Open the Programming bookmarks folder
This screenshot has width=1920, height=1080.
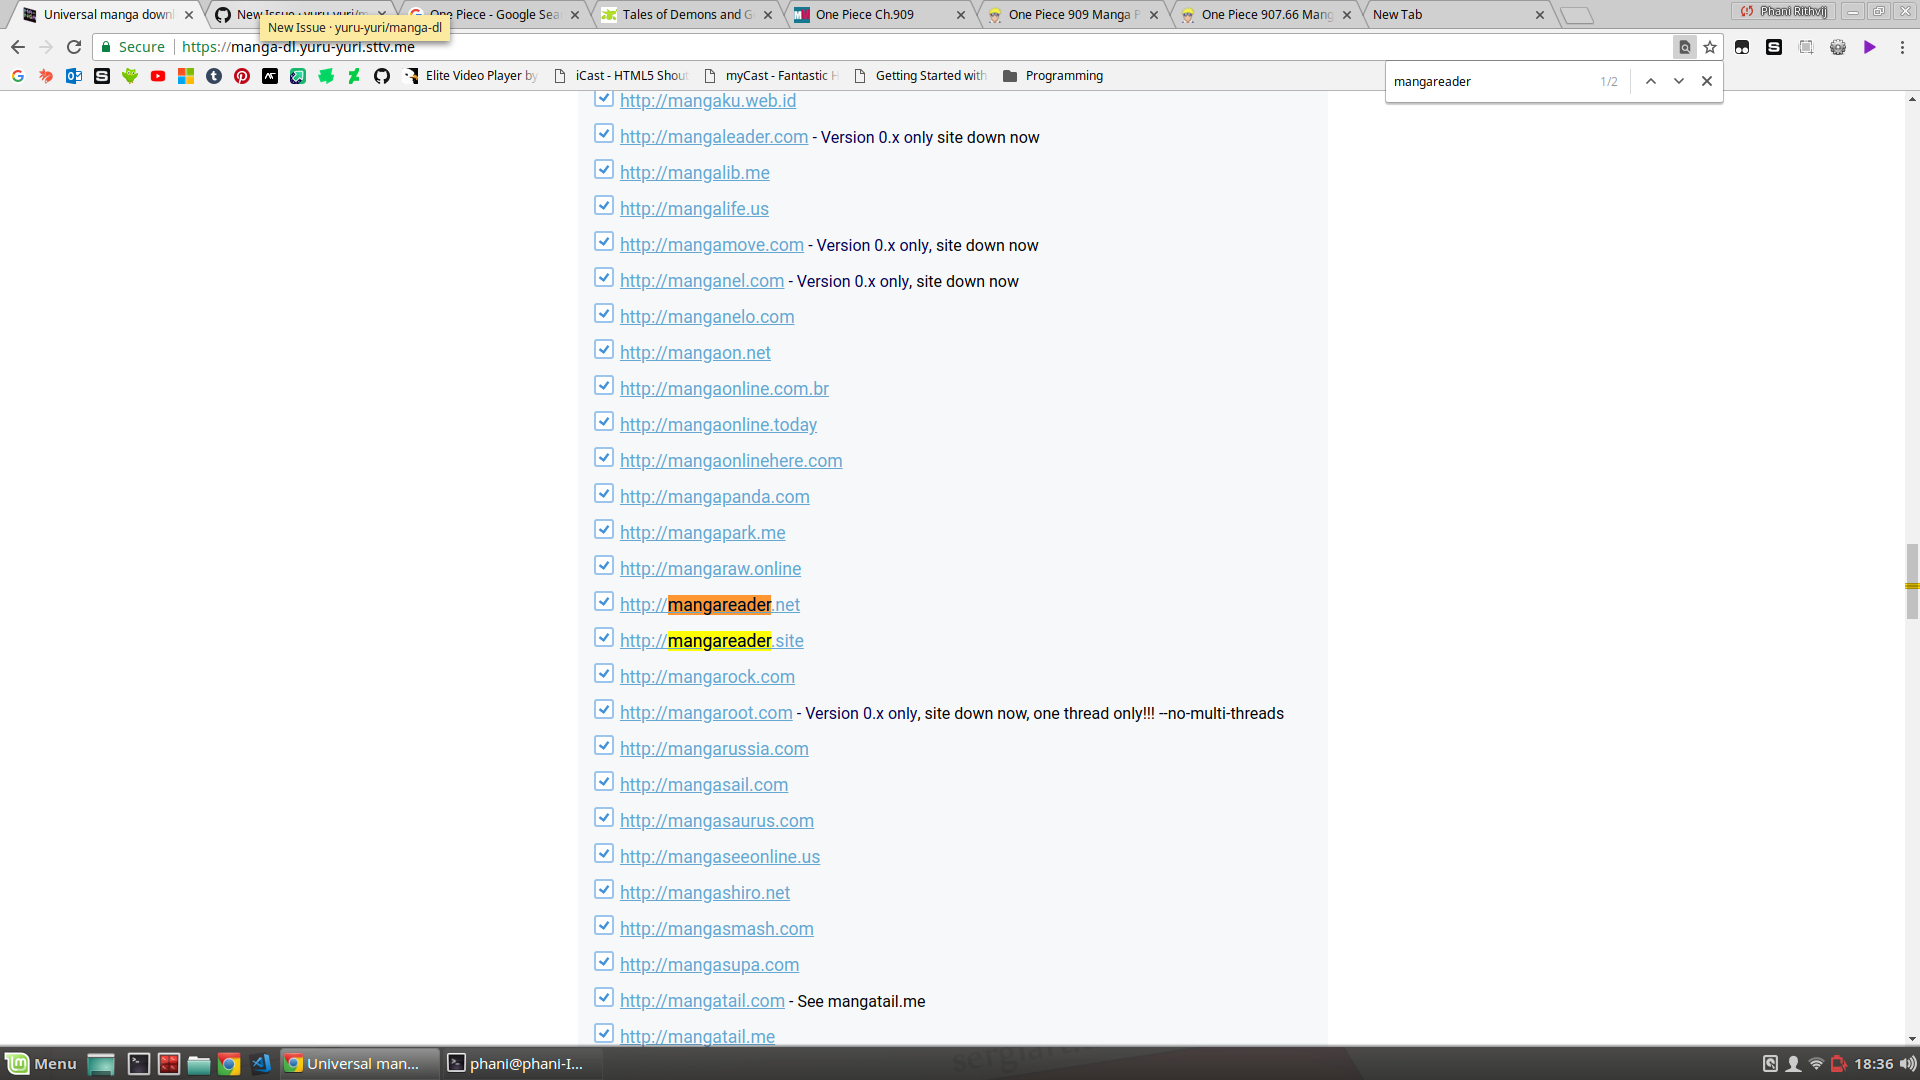[x=1053, y=76]
